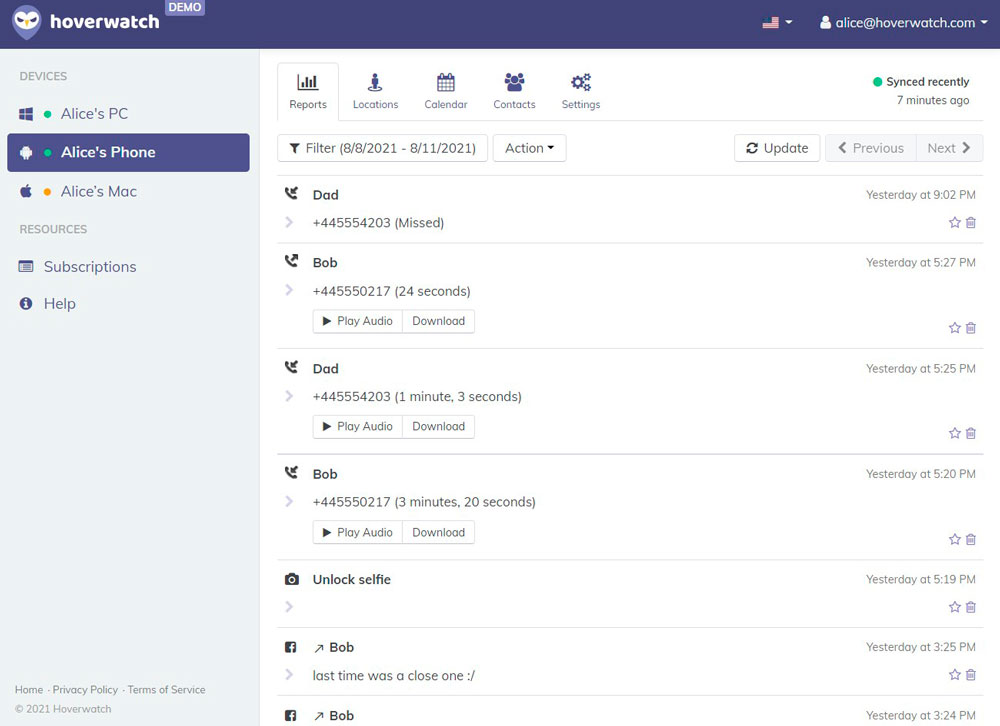Toggle star on Bob's 3 minutes call
Viewport: 1000px width, 726px height.
[954, 540]
